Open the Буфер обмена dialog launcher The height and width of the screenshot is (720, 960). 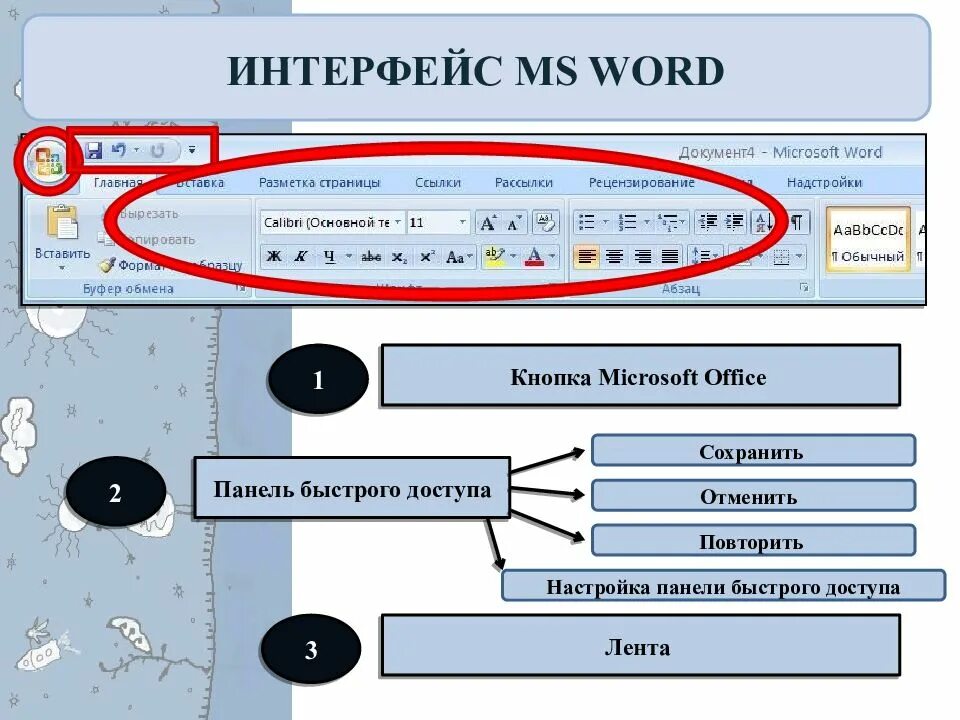click(241, 288)
